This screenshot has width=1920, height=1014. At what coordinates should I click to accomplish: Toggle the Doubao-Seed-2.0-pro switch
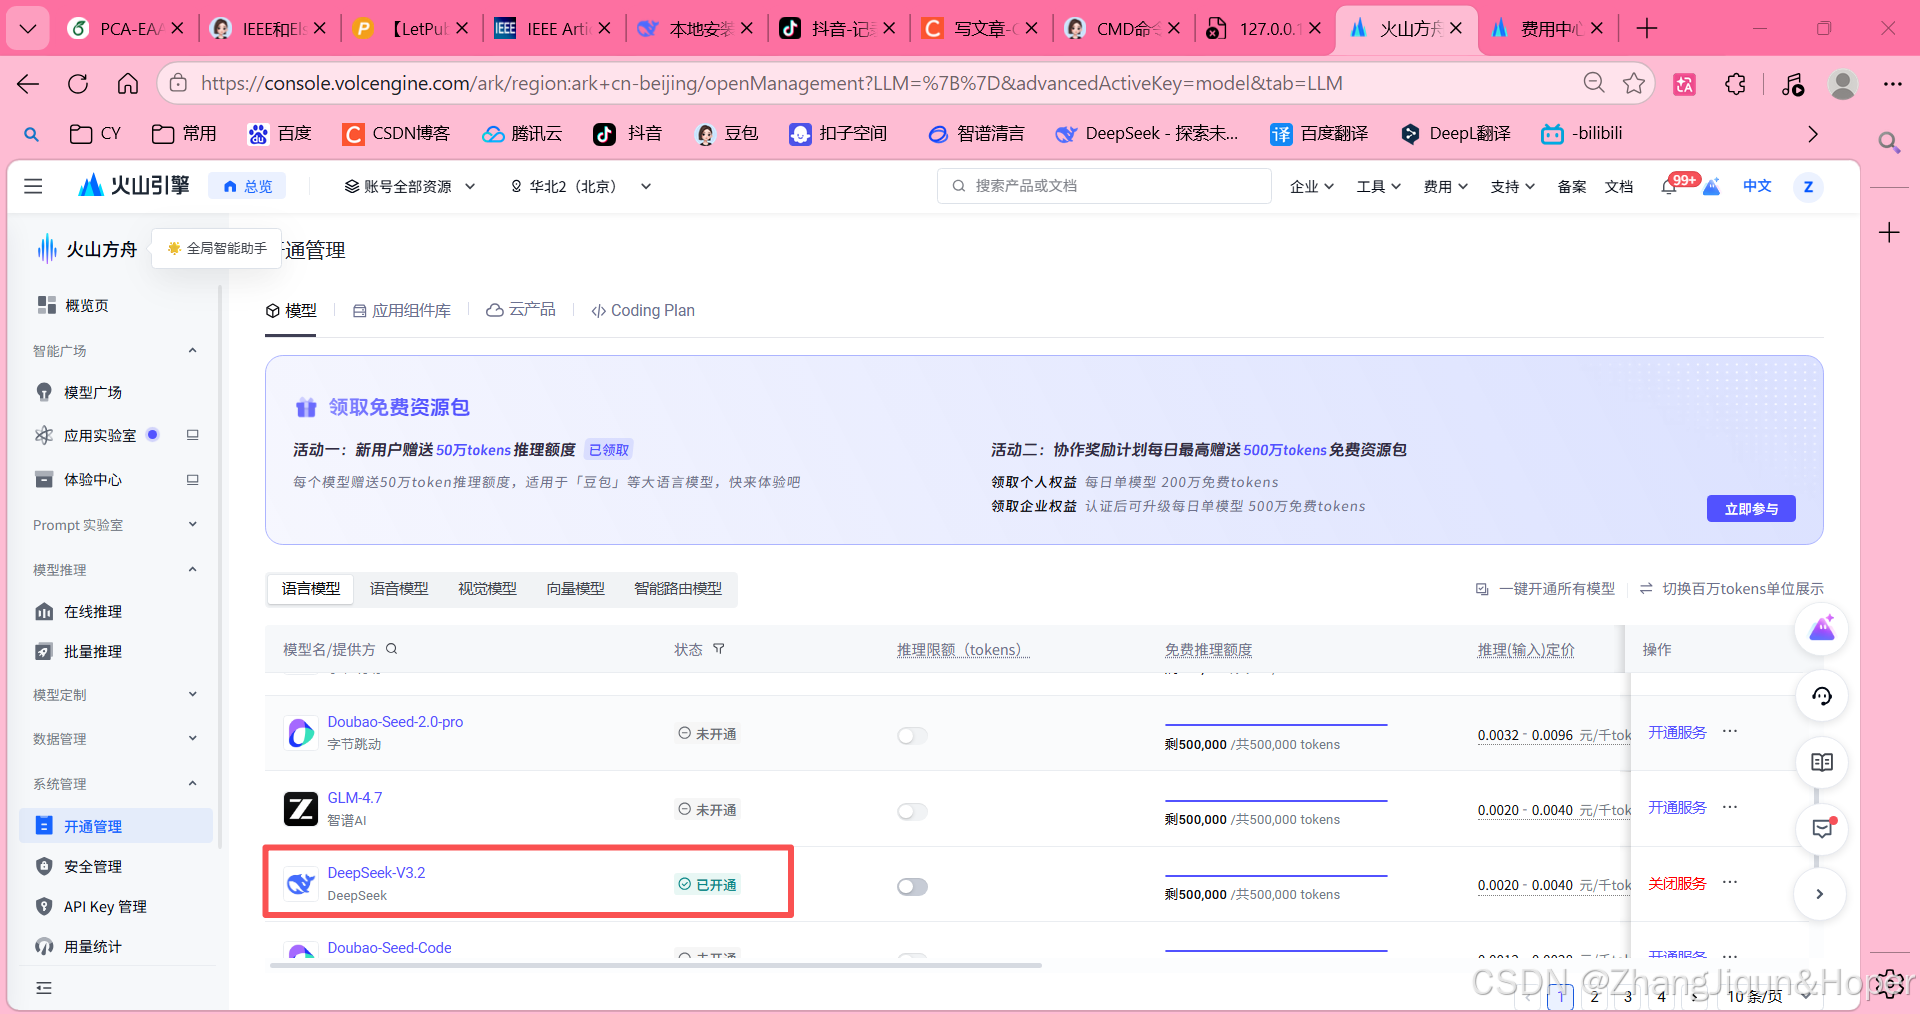[911, 735]
